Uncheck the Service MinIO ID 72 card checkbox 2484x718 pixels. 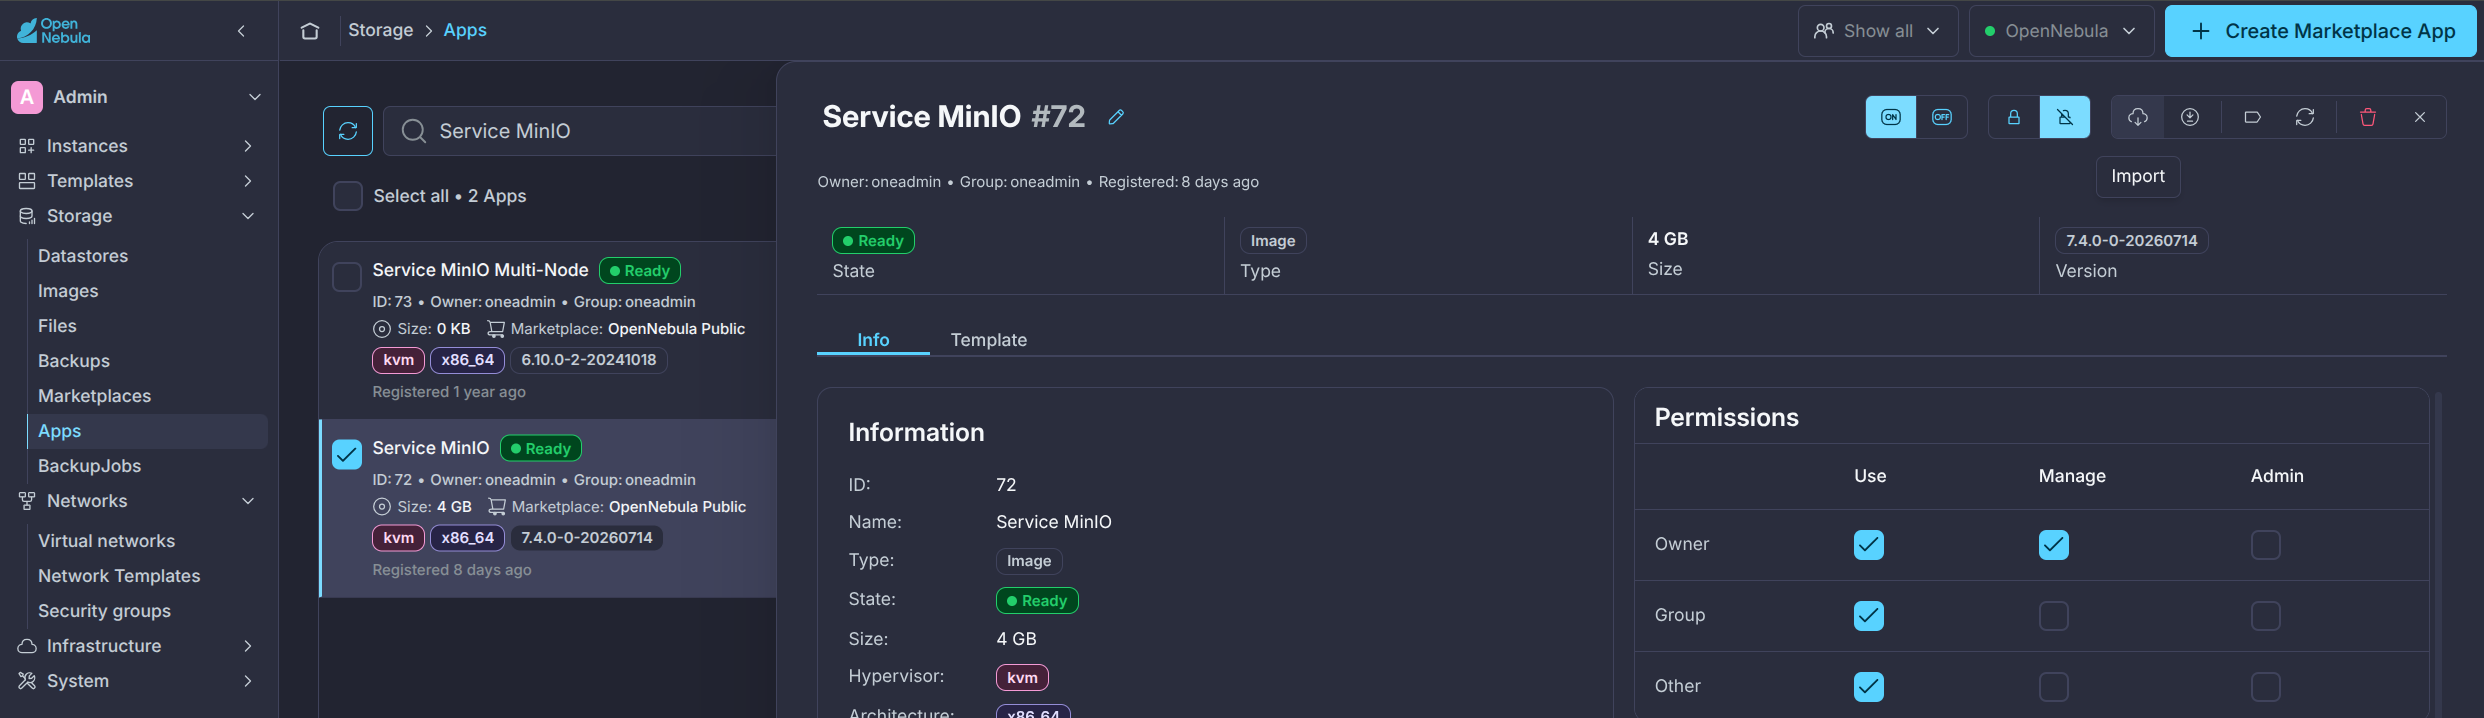(347, 455)
